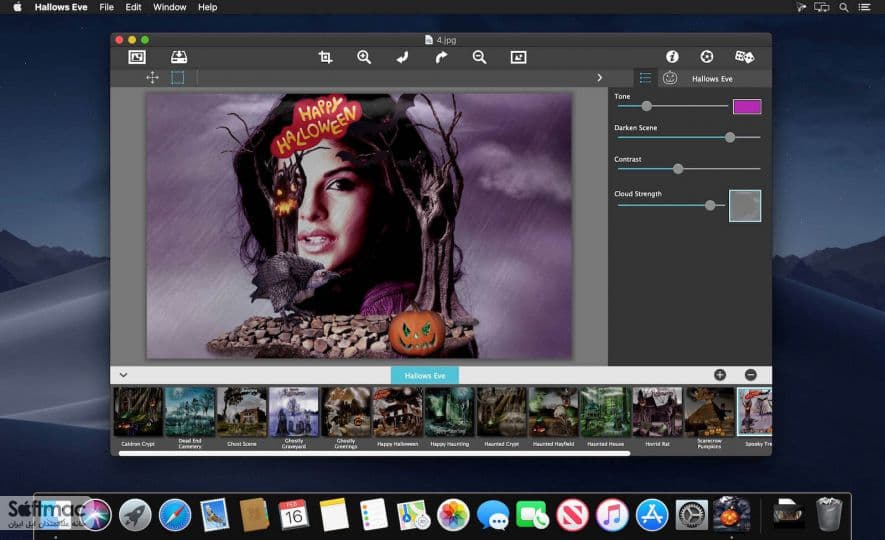Screen dimensions: 885x540
Task: Open System Preferences gear in the Dock
Action: pyautogui.click(x=692, y=515)
